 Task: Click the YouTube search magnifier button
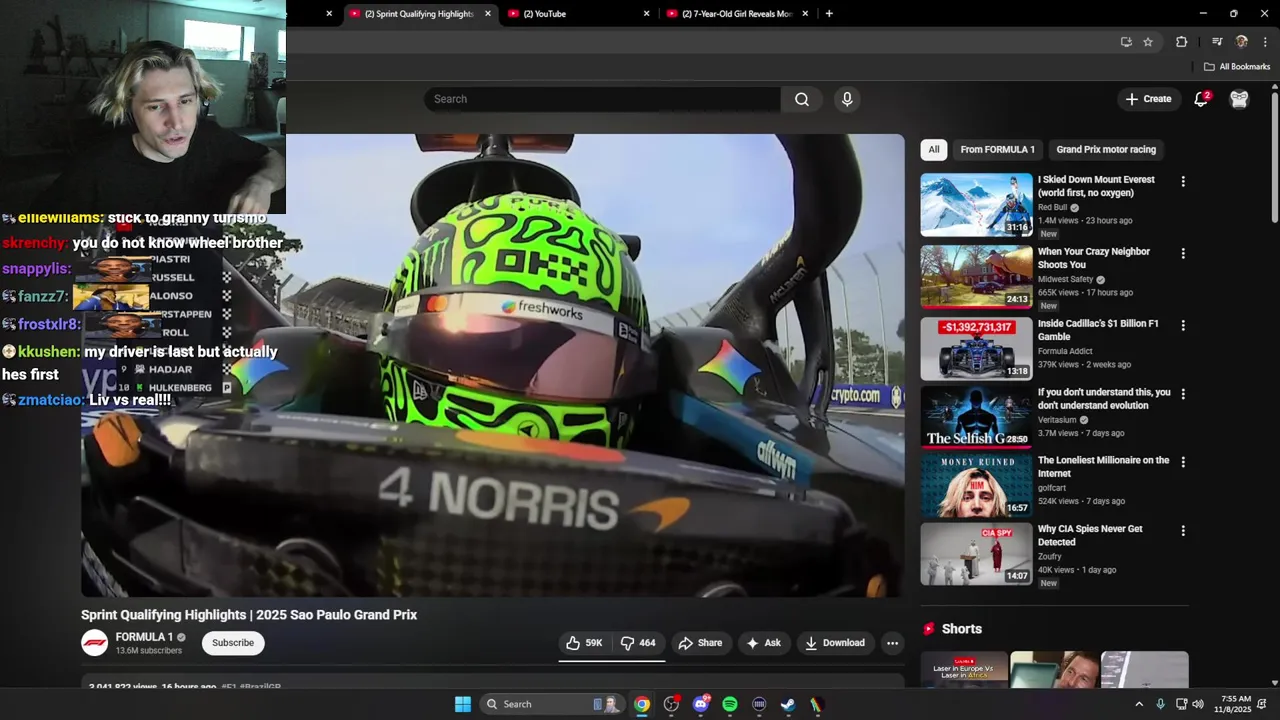[x=802, y=99]
